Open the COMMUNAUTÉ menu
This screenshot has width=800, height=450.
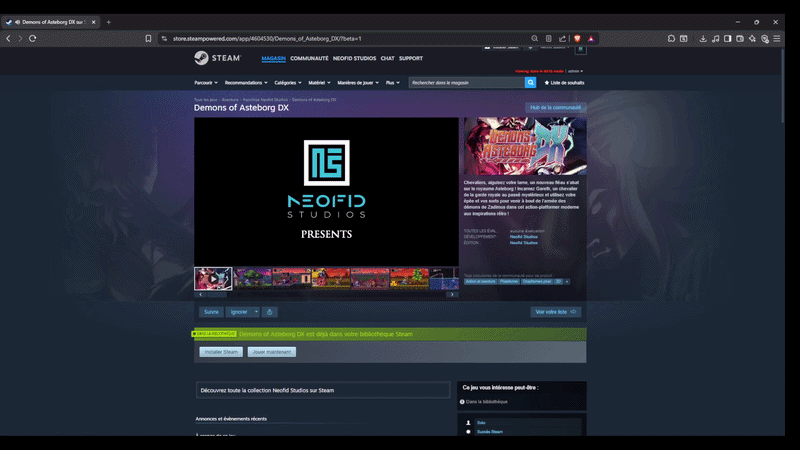(x=309, y=59)
